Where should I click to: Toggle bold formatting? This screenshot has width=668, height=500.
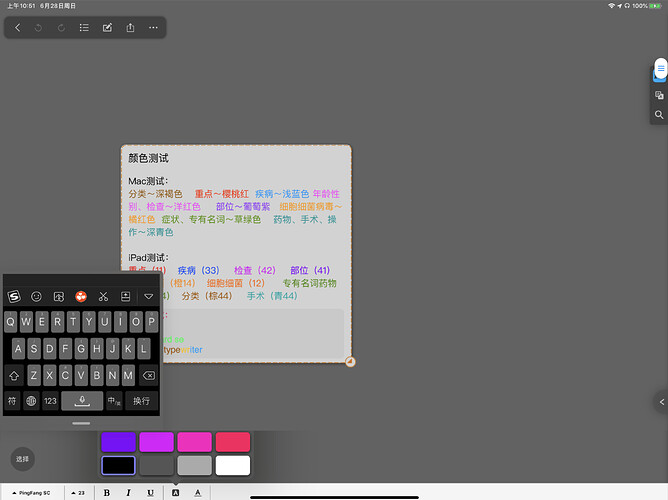107,493
